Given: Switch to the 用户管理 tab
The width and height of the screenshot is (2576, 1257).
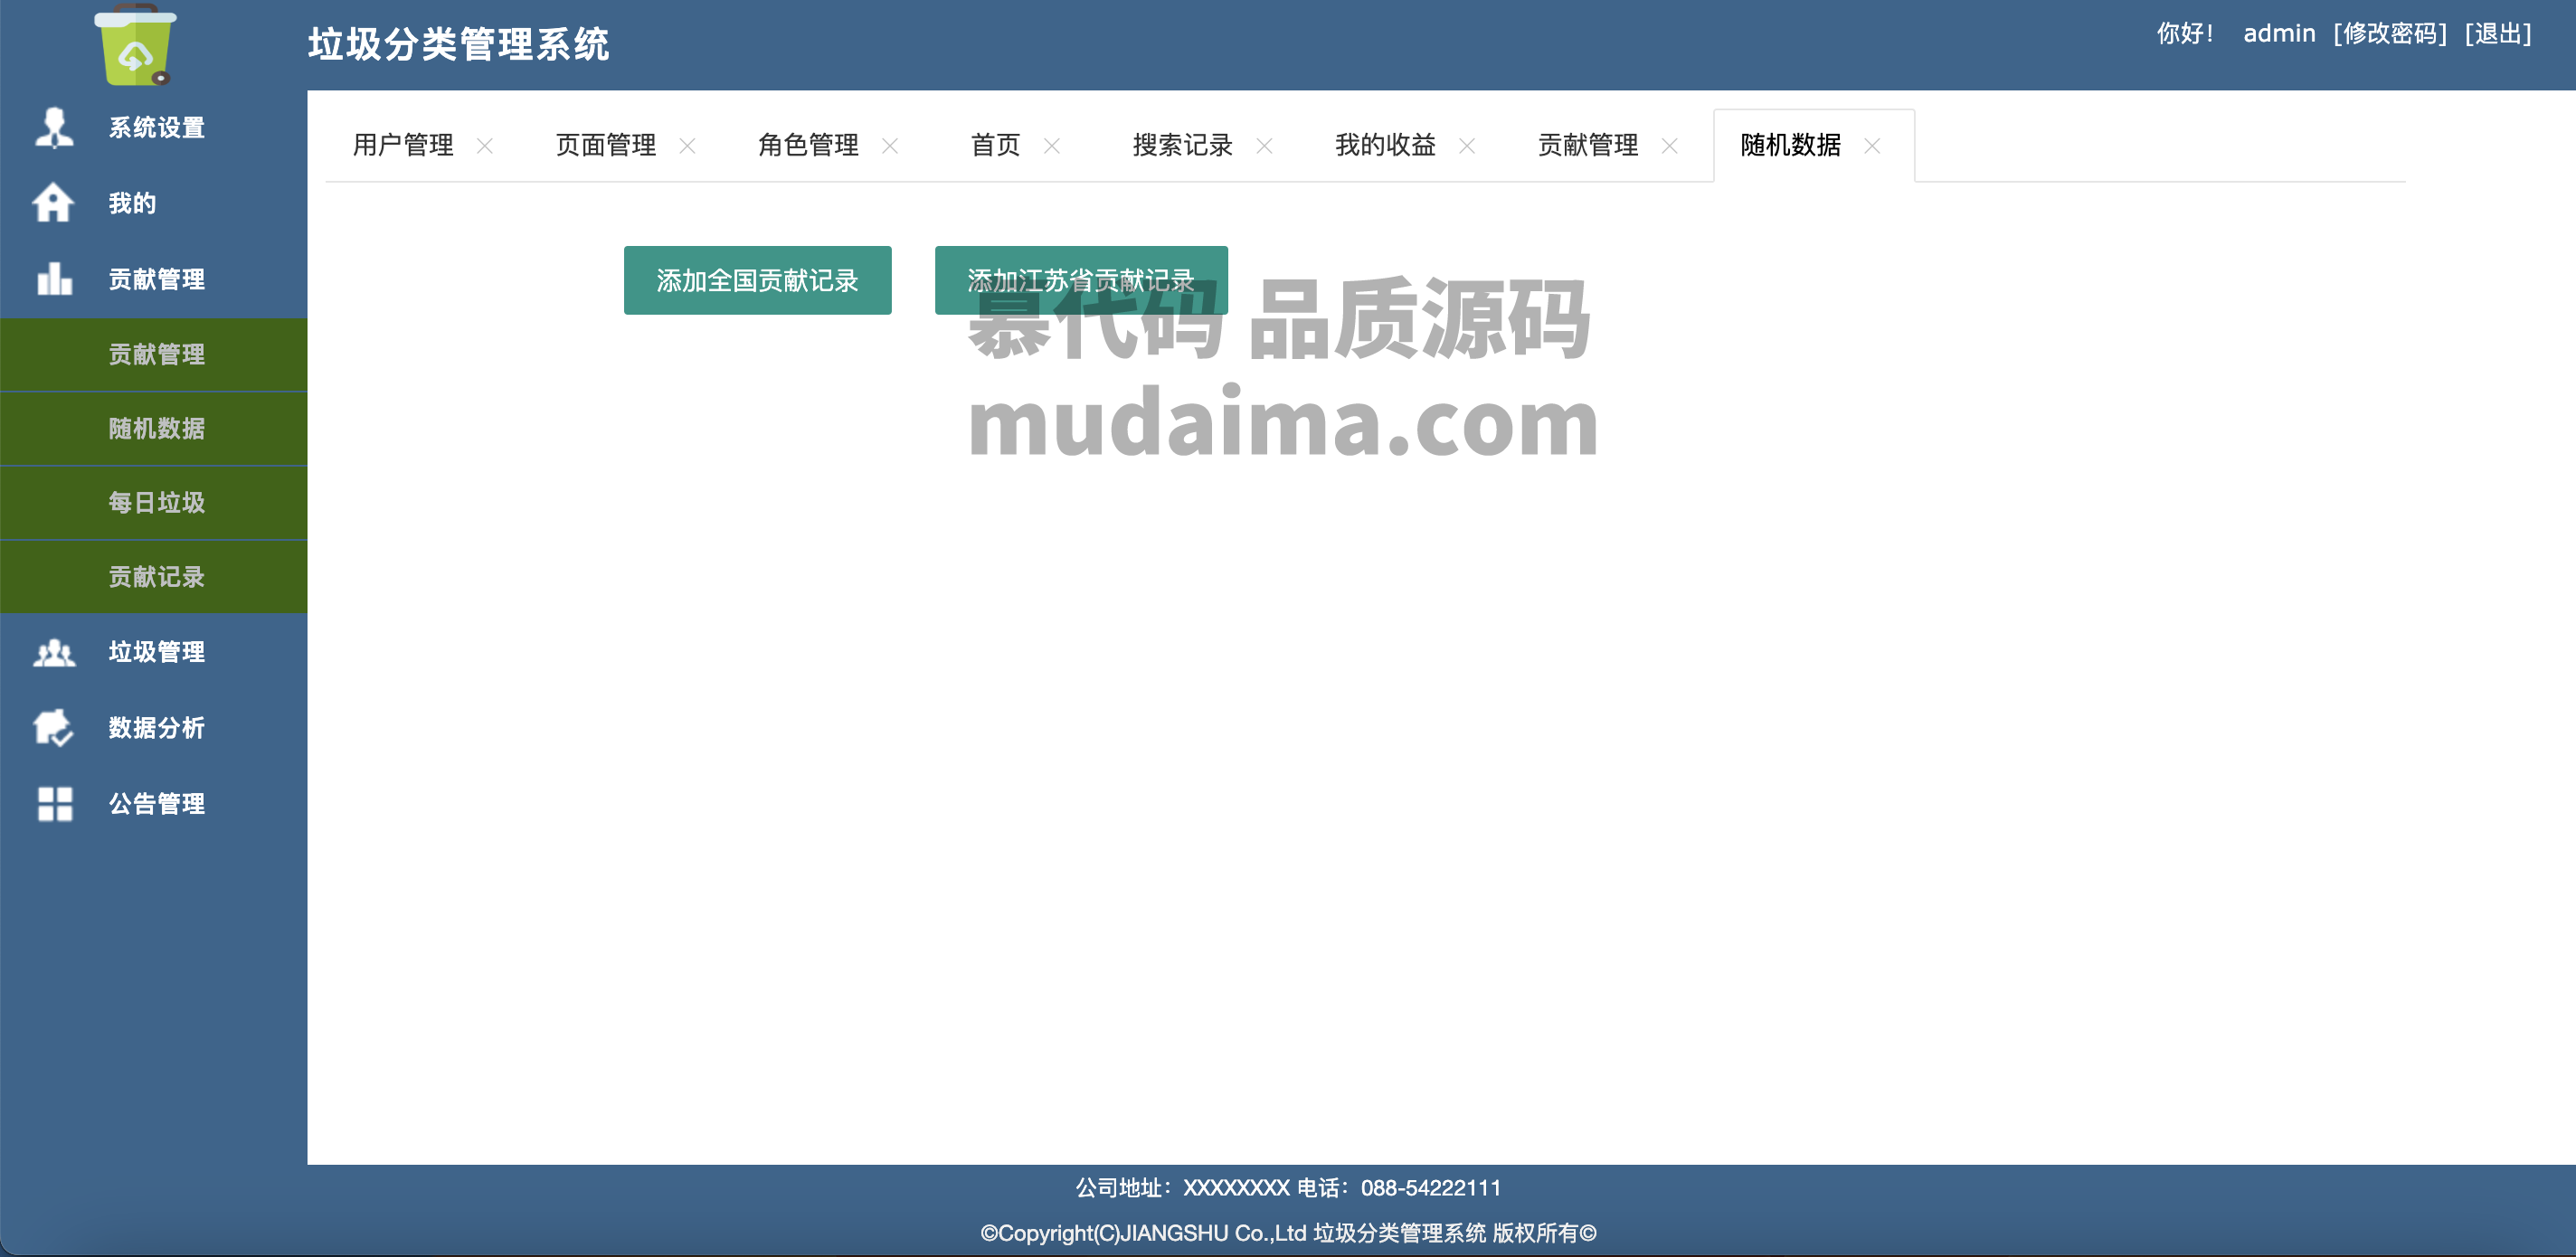Looking at the screenshot, I should tap(403, 146).
